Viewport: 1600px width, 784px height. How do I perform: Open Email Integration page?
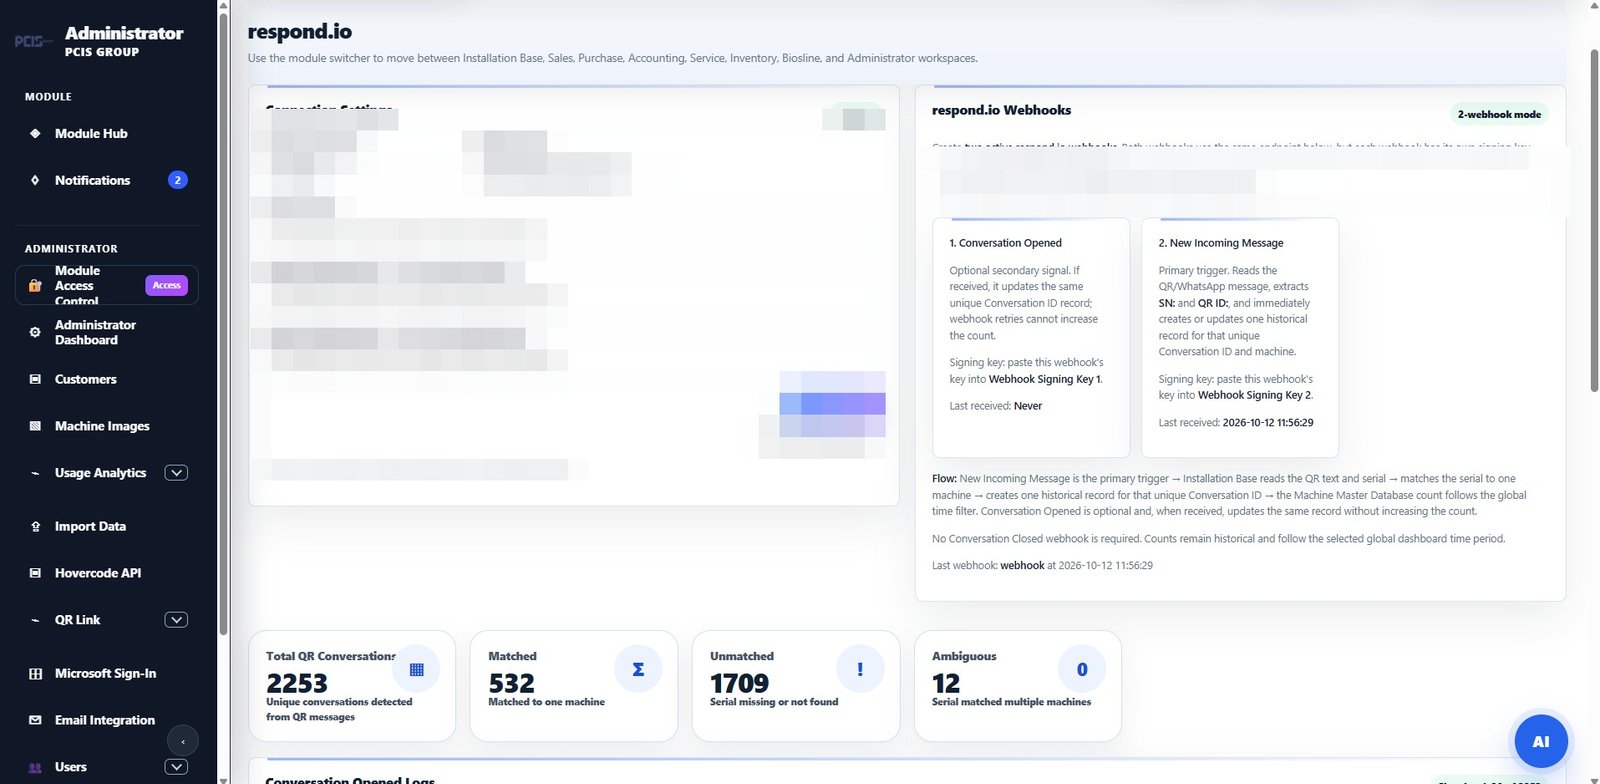[x=106, y=720]
